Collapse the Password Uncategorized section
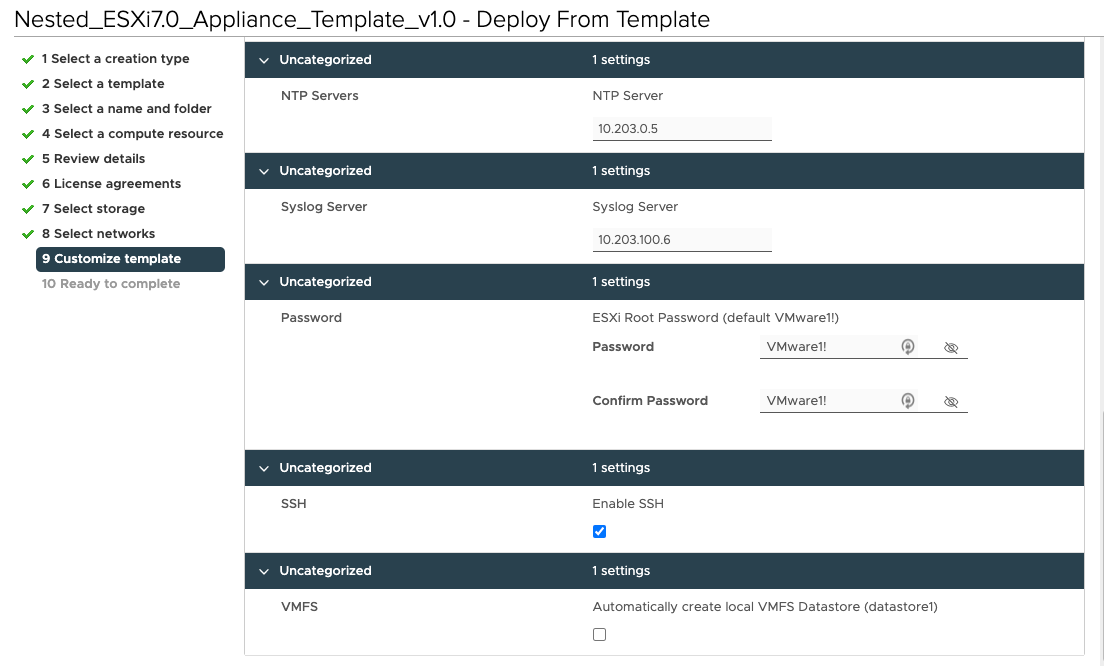Viewport: 1104px width, 670px height. point(264,282)
